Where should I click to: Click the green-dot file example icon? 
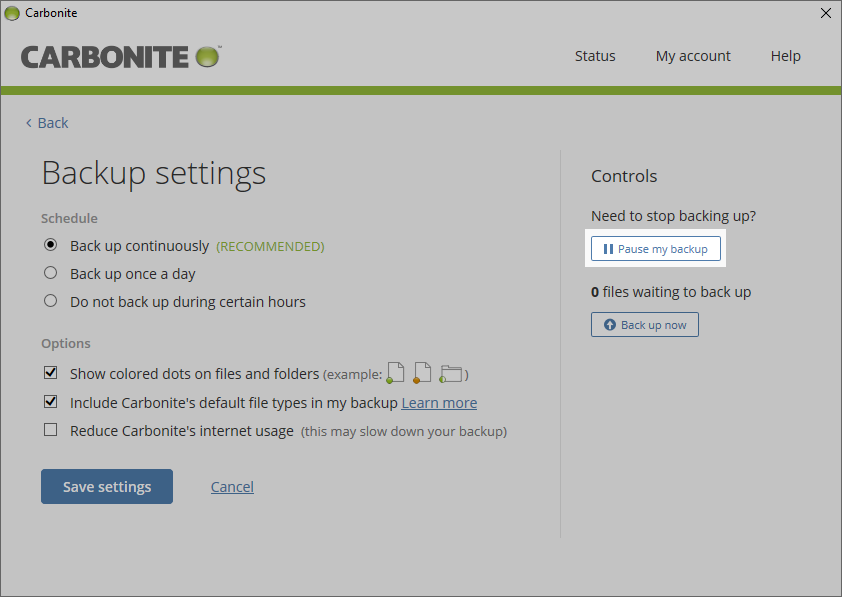click(x=395, y=374)
